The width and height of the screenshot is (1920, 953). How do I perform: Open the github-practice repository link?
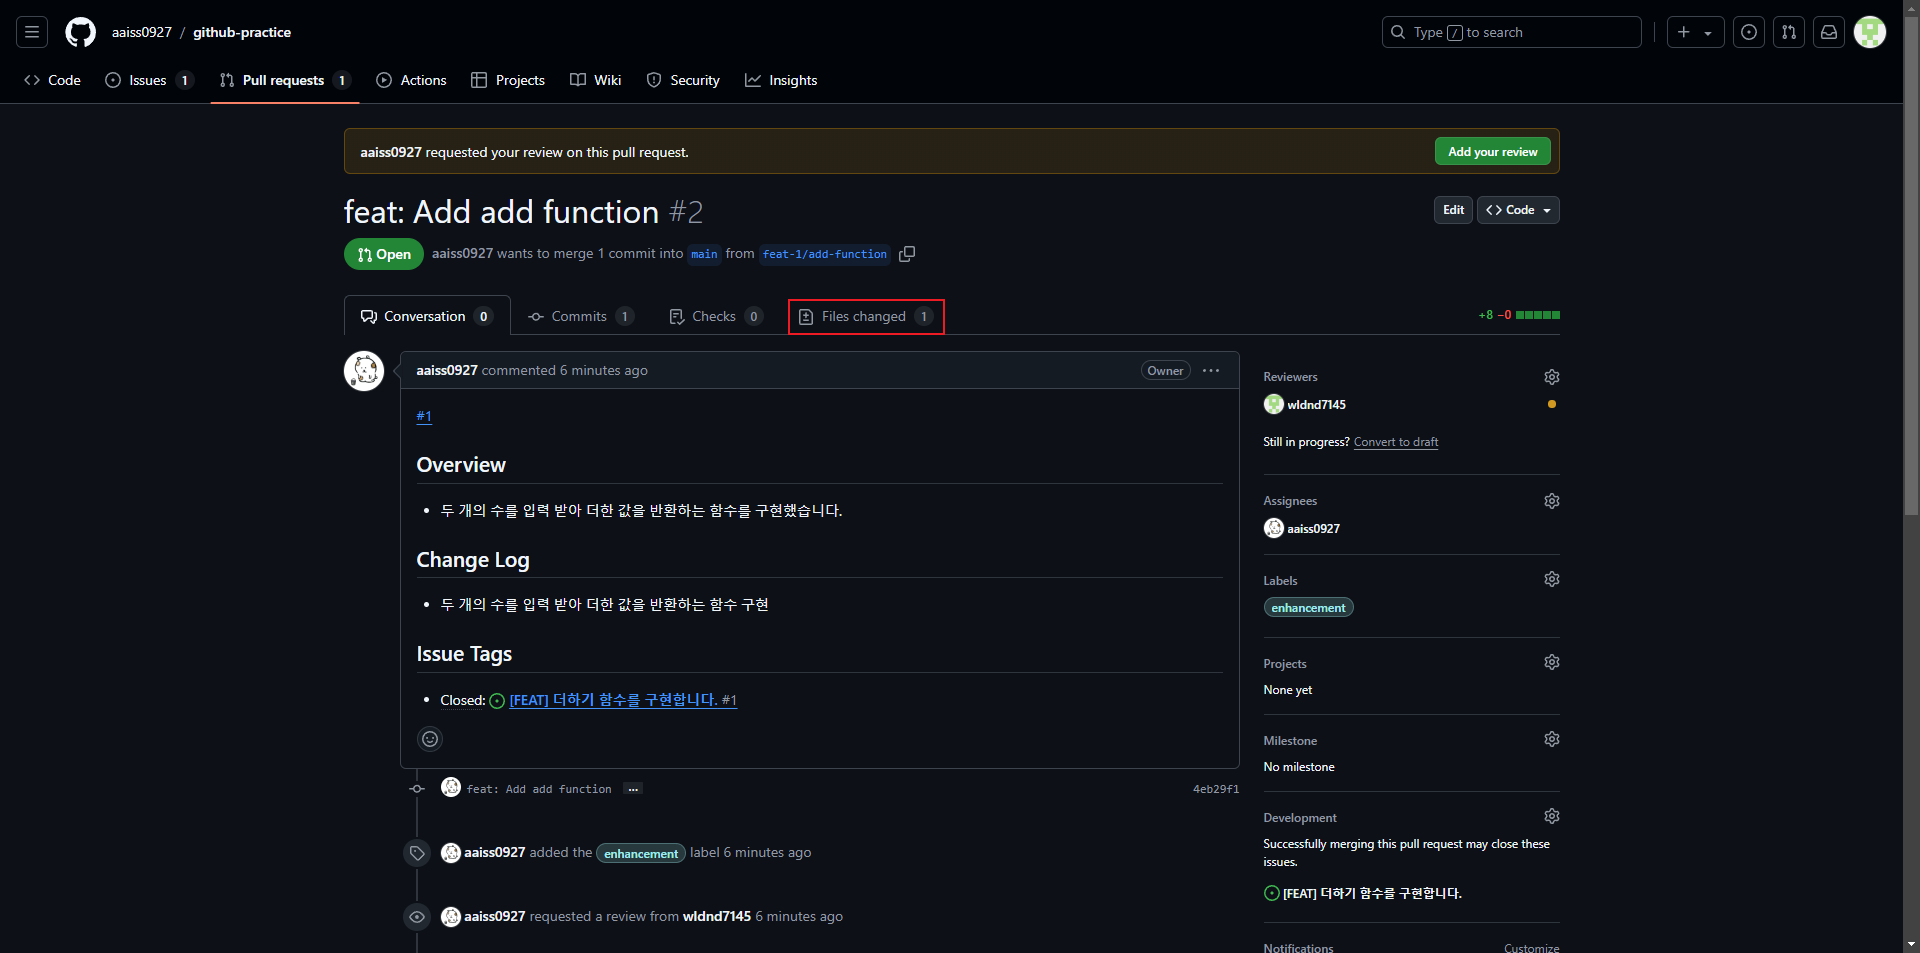(x=242, y=32)
